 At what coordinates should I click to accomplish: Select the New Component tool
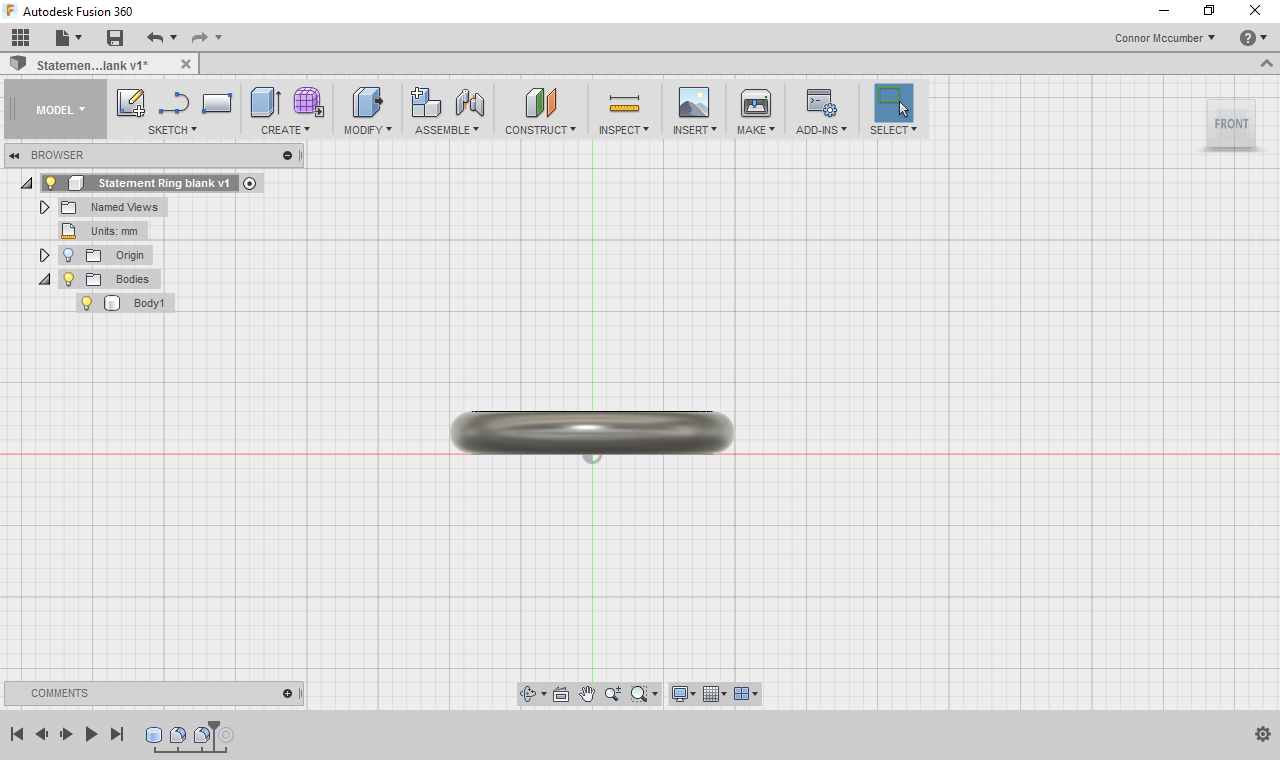[x=426, y=102]
